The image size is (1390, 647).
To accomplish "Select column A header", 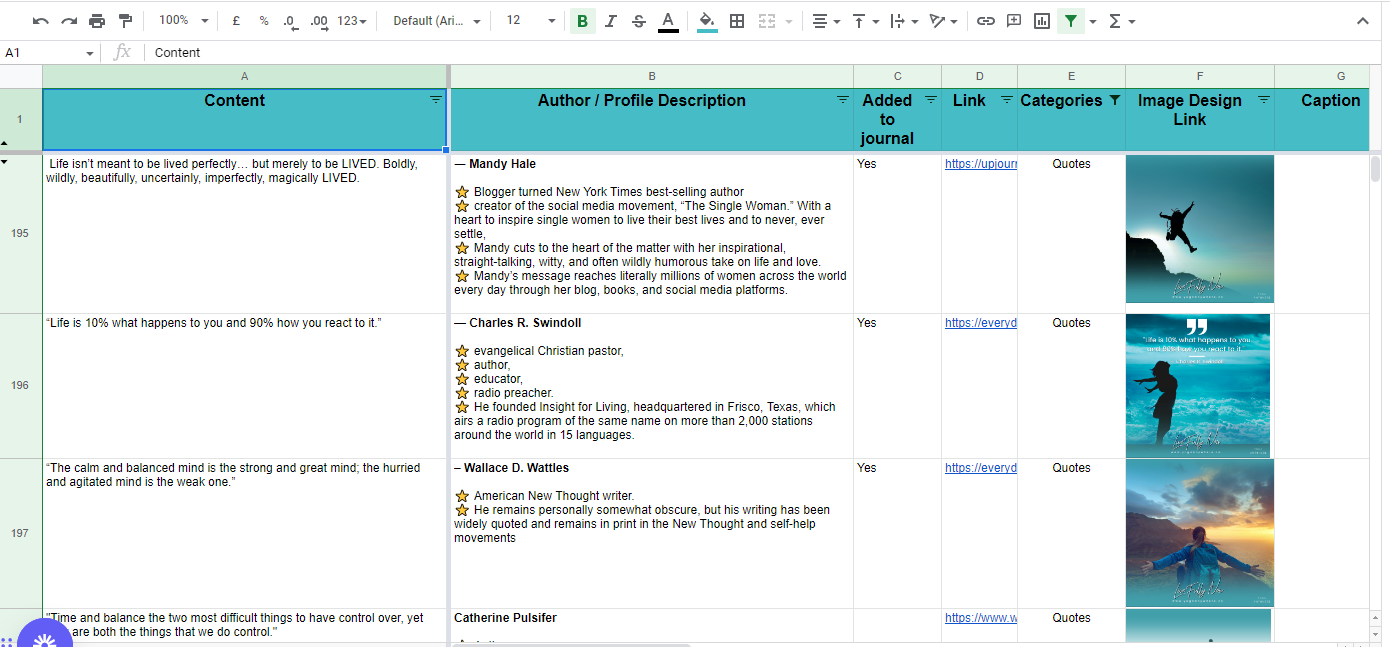I will coord(245,76).
